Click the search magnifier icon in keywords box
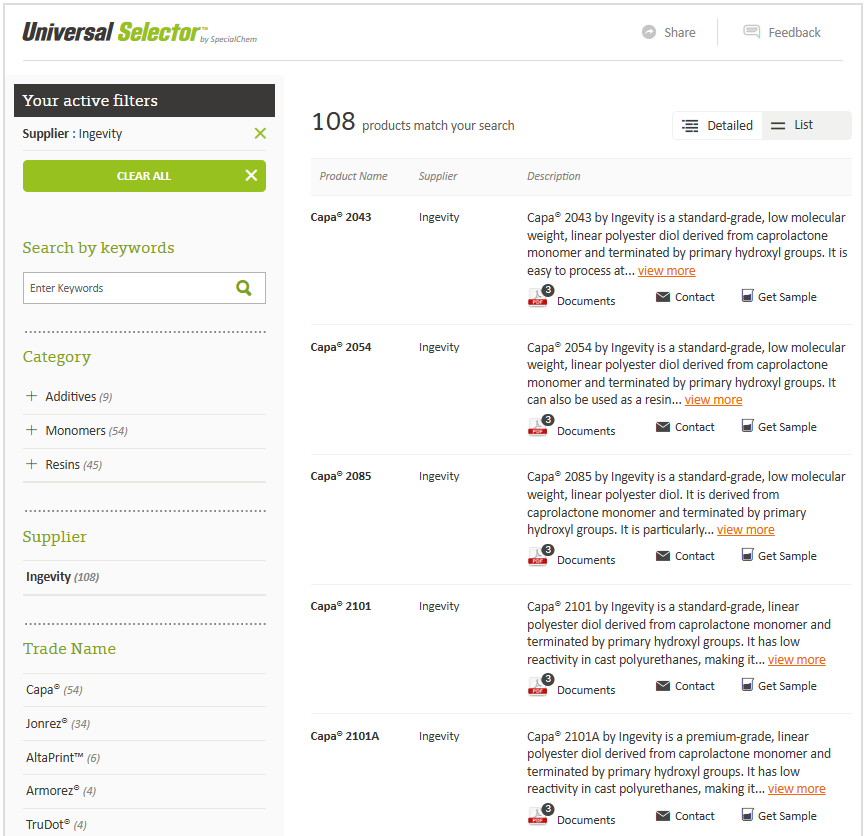Screen dimensions: 867x836 (x=244, y=288)
